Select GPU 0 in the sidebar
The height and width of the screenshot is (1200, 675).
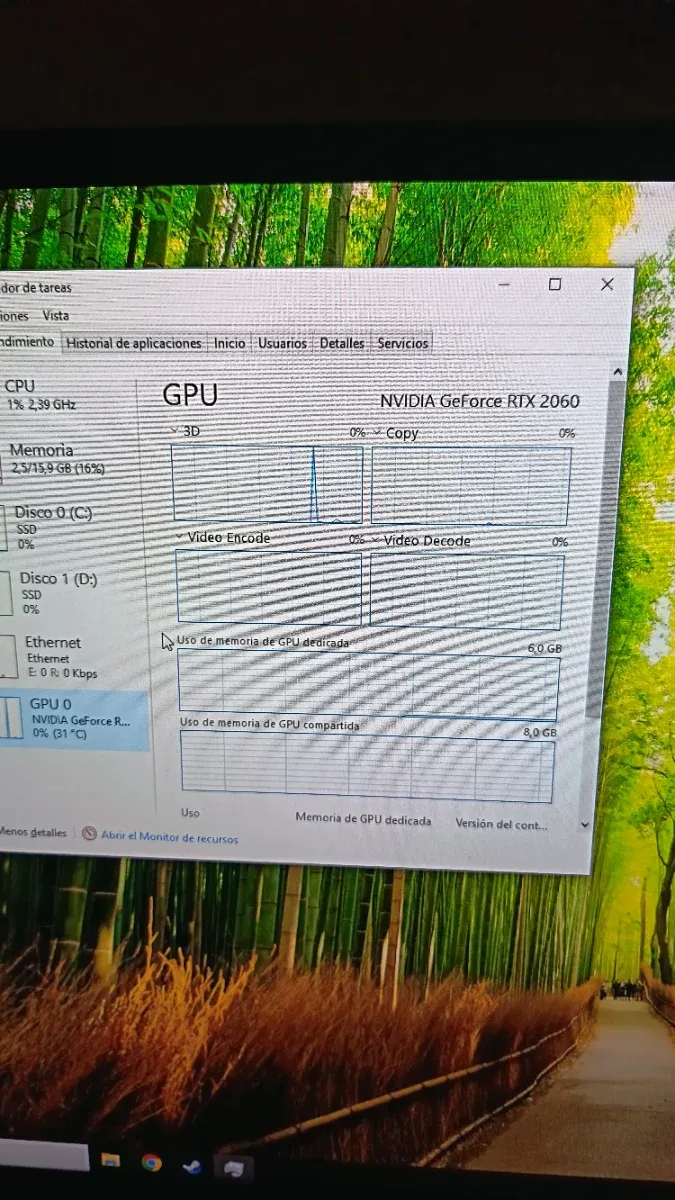(74, 719)
